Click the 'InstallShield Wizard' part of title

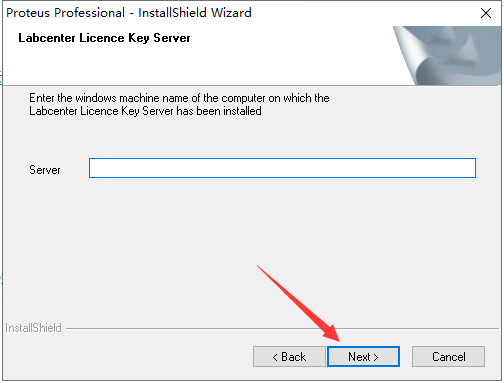point(195,13)
